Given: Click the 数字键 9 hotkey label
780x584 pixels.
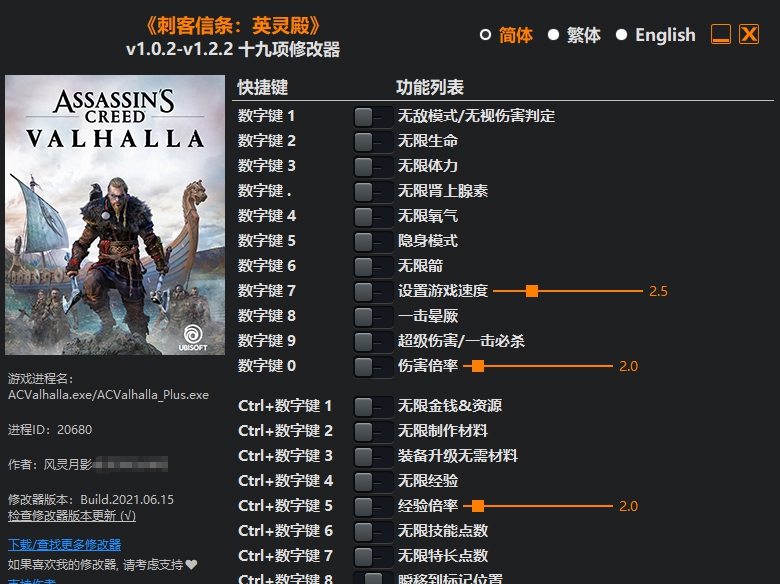Looking at the screenshot, I should point(267,341).
